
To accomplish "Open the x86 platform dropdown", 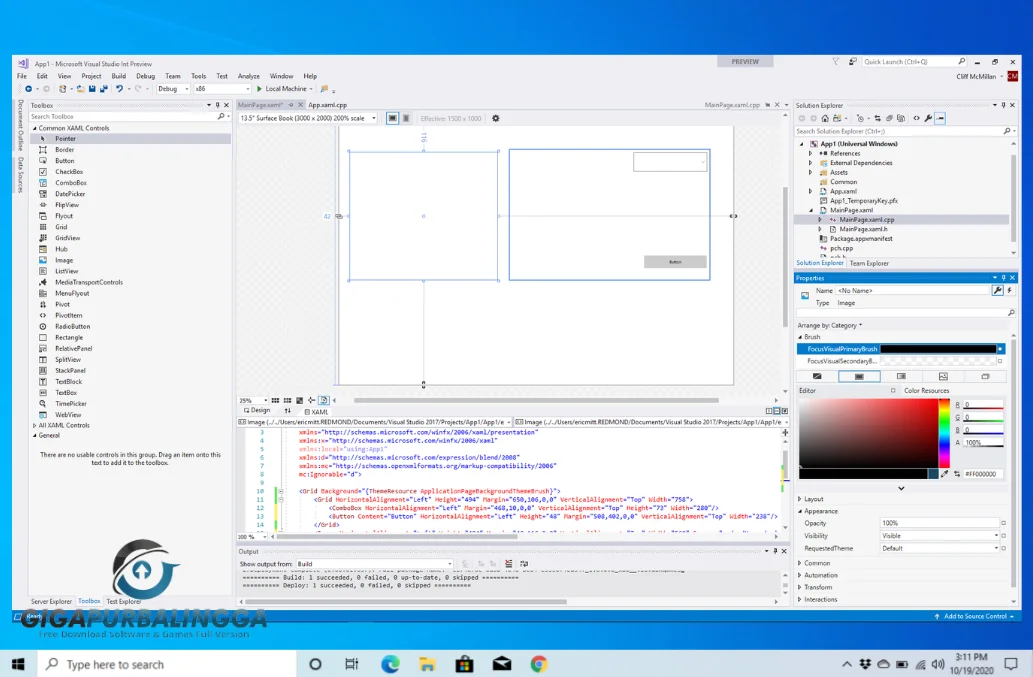I will [222, 89].
